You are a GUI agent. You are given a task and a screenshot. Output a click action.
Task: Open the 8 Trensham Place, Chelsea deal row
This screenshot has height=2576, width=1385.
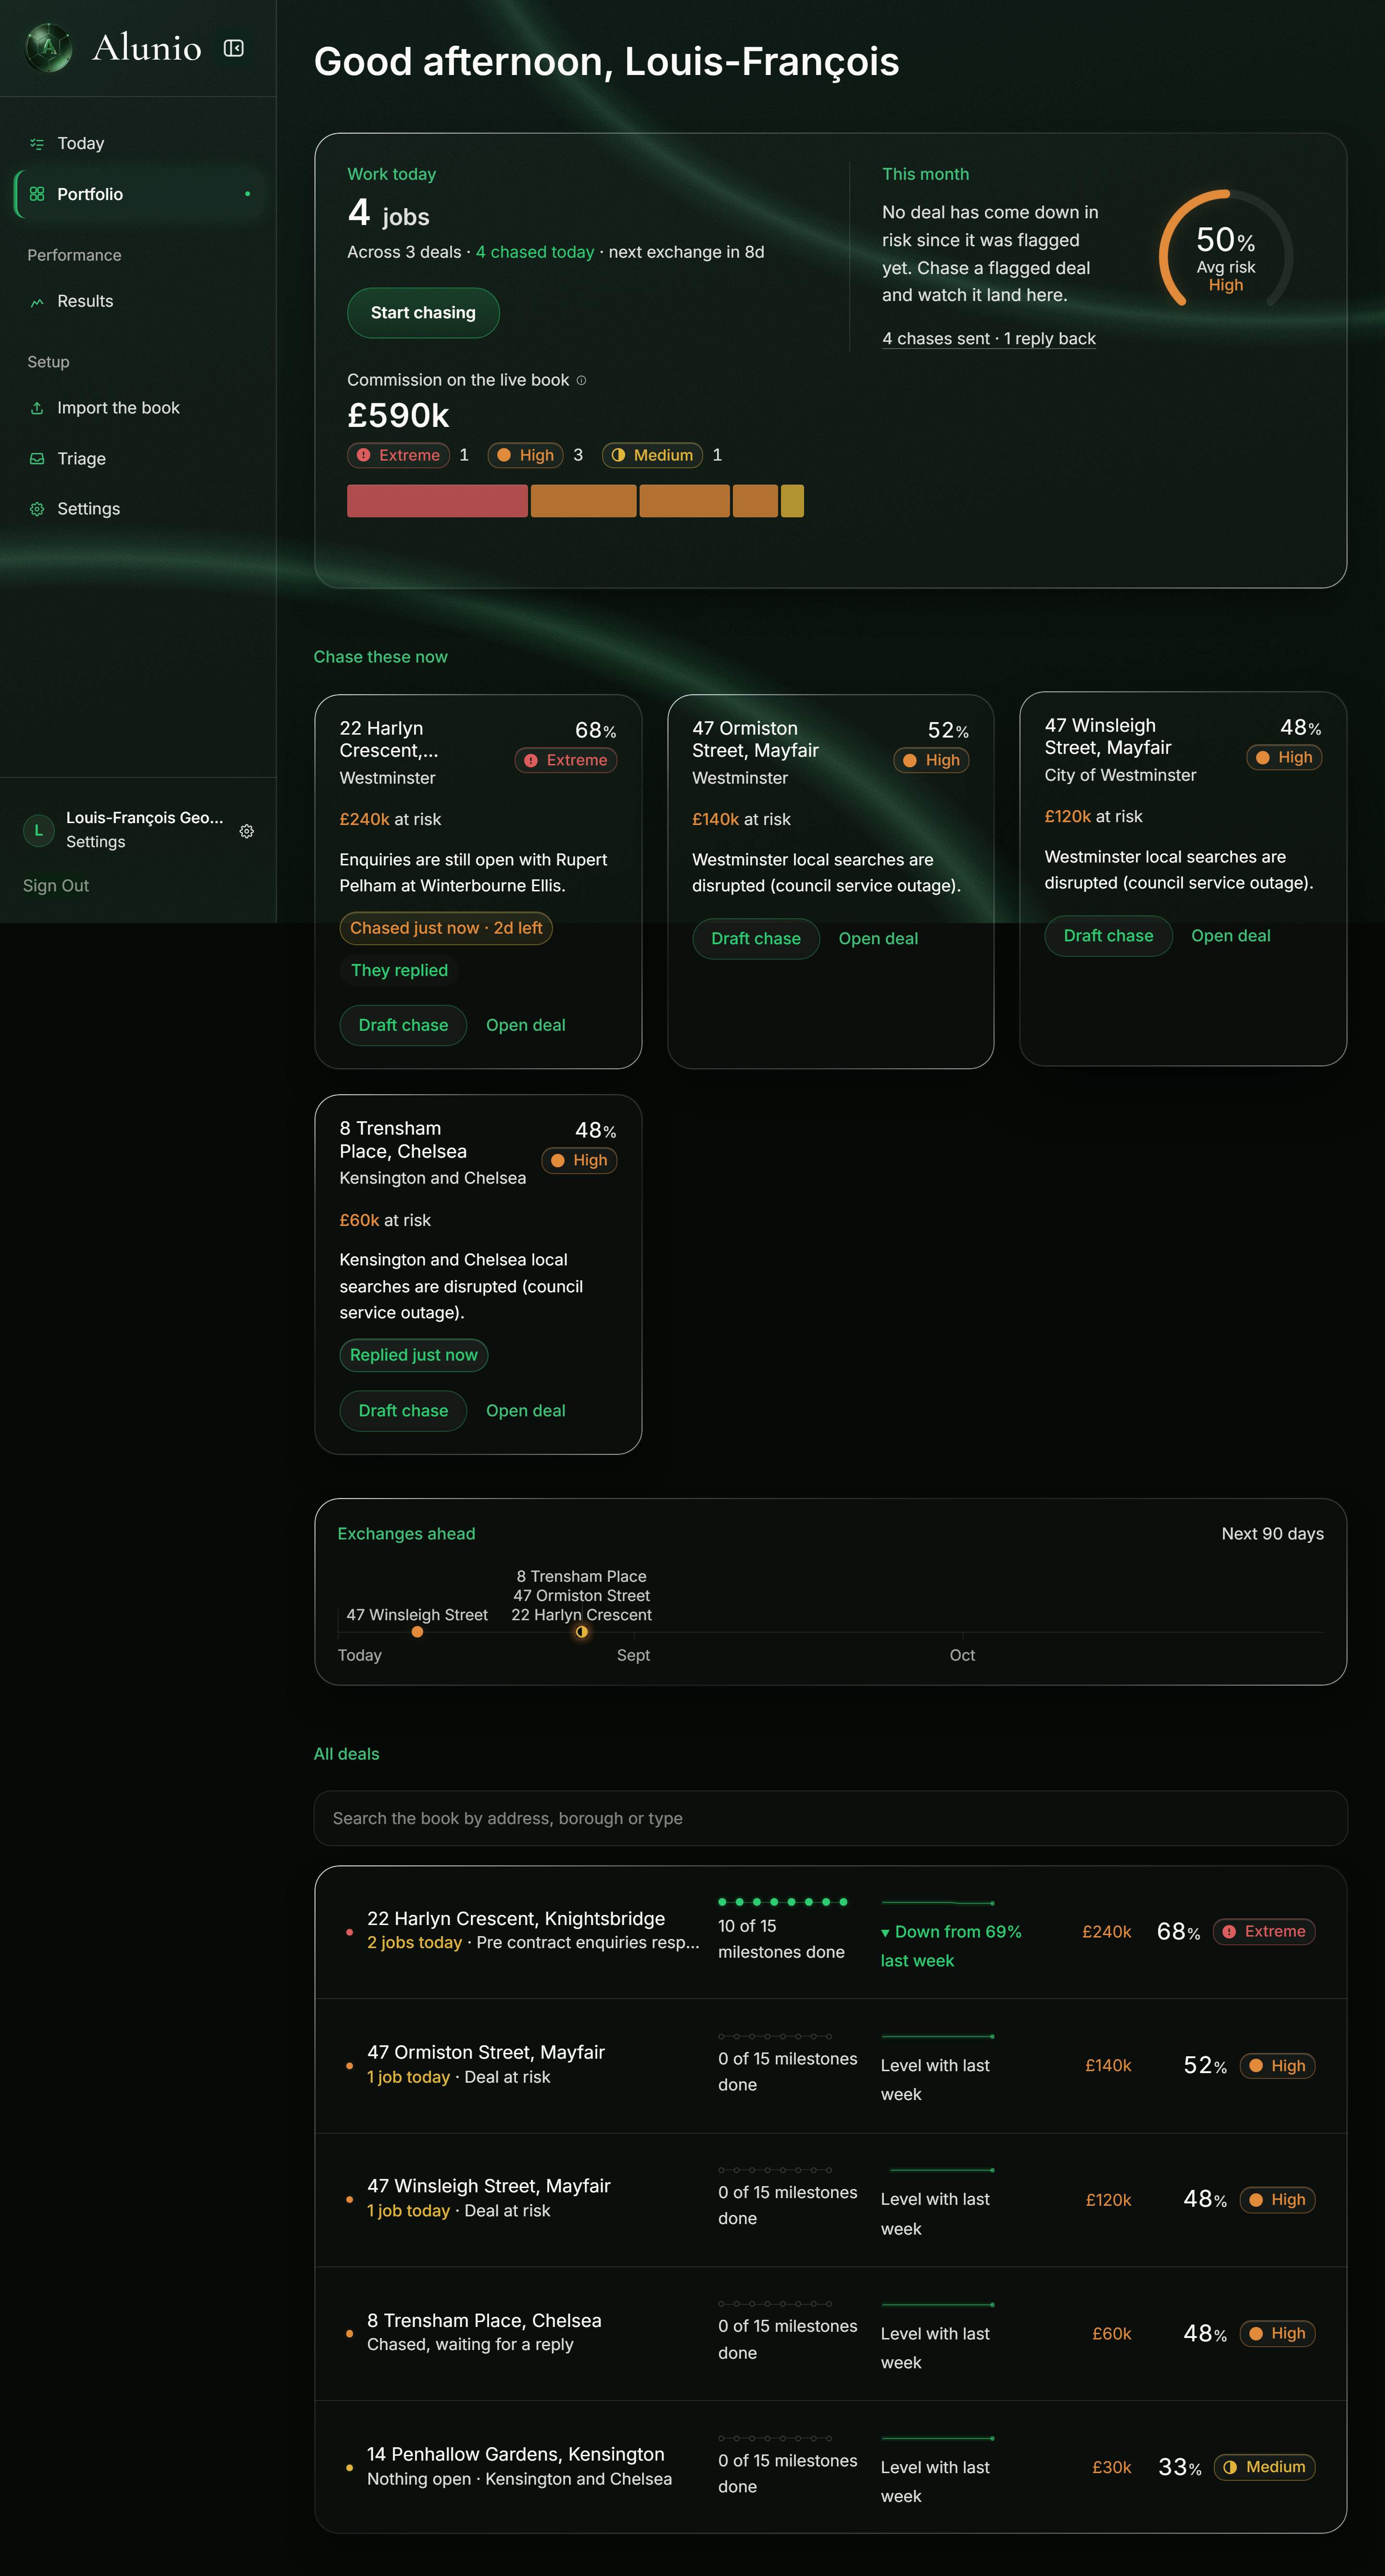(x=830, y=2334)
